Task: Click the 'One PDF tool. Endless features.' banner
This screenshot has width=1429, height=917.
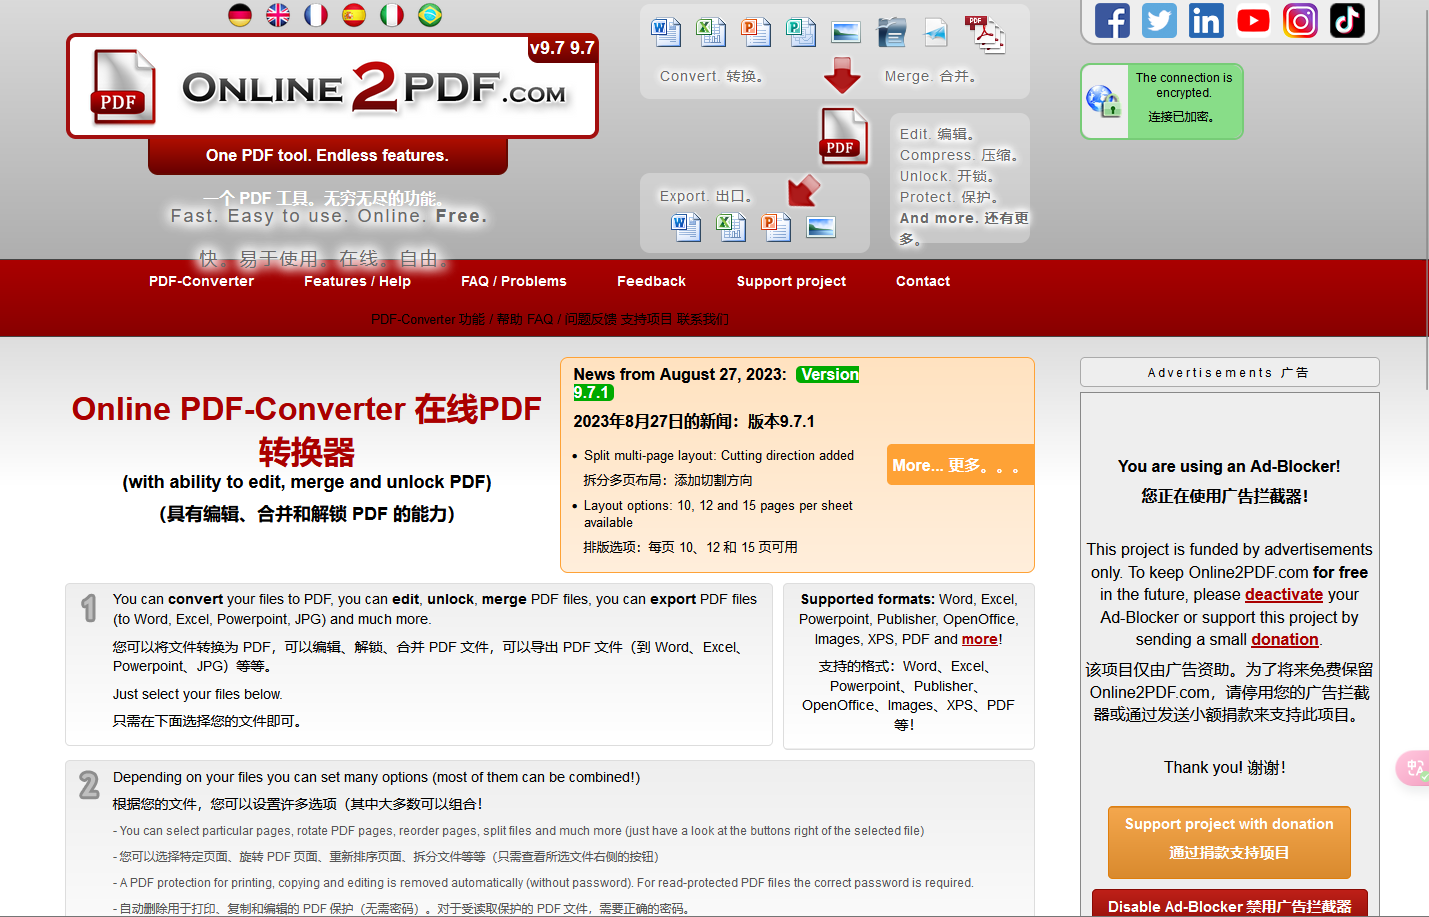Action: [327, 155]
